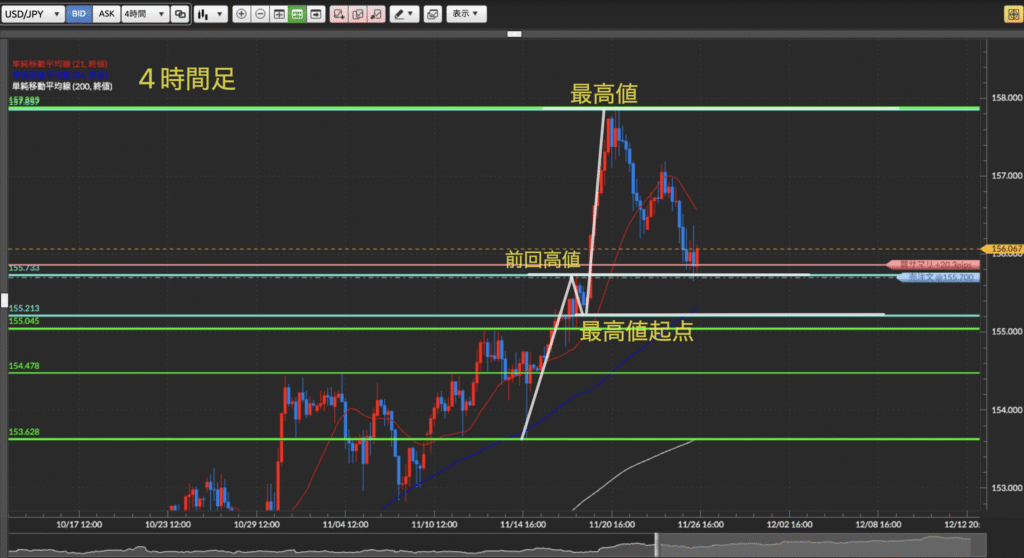The height and width of the screenshot is (558, 1024).
Task: Open the chart type candlestick dropdown
Action: click(208, 14)
